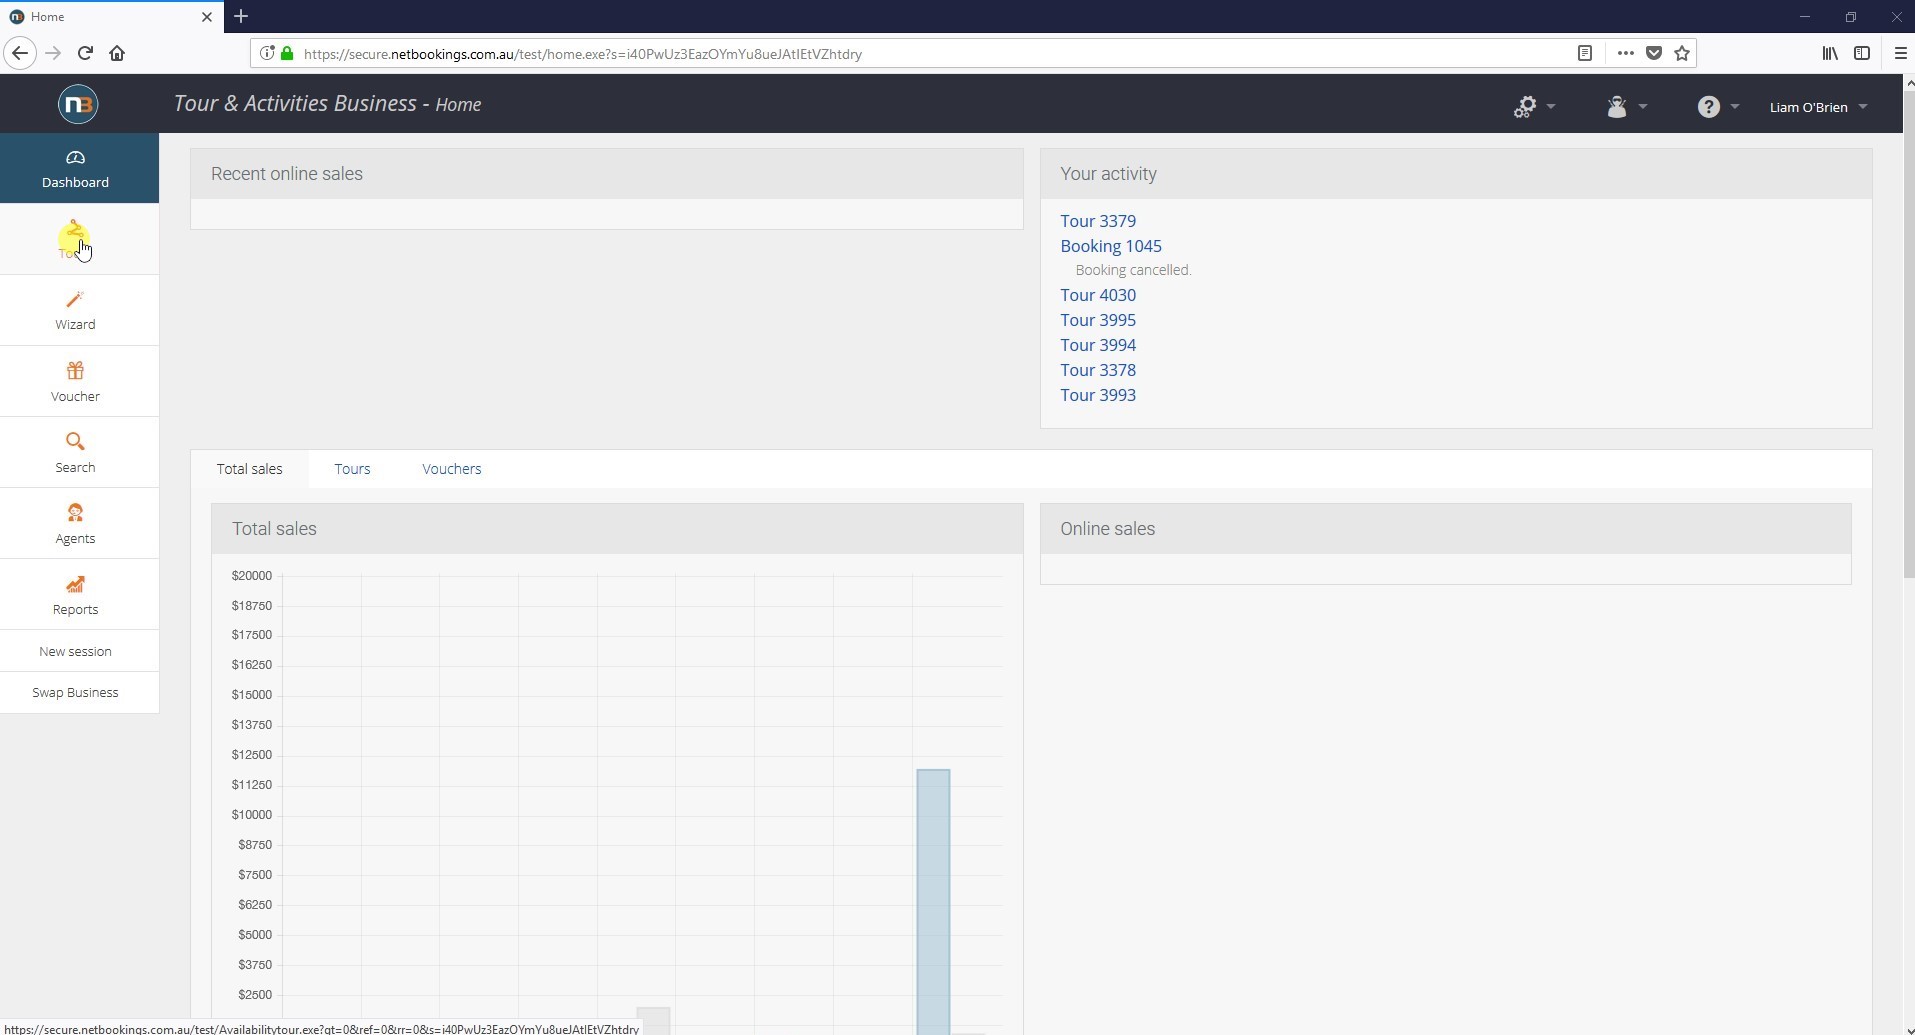1915x1035 pixels.
Task: Toggle reader view icon
Action: [x=1584, y=53]
